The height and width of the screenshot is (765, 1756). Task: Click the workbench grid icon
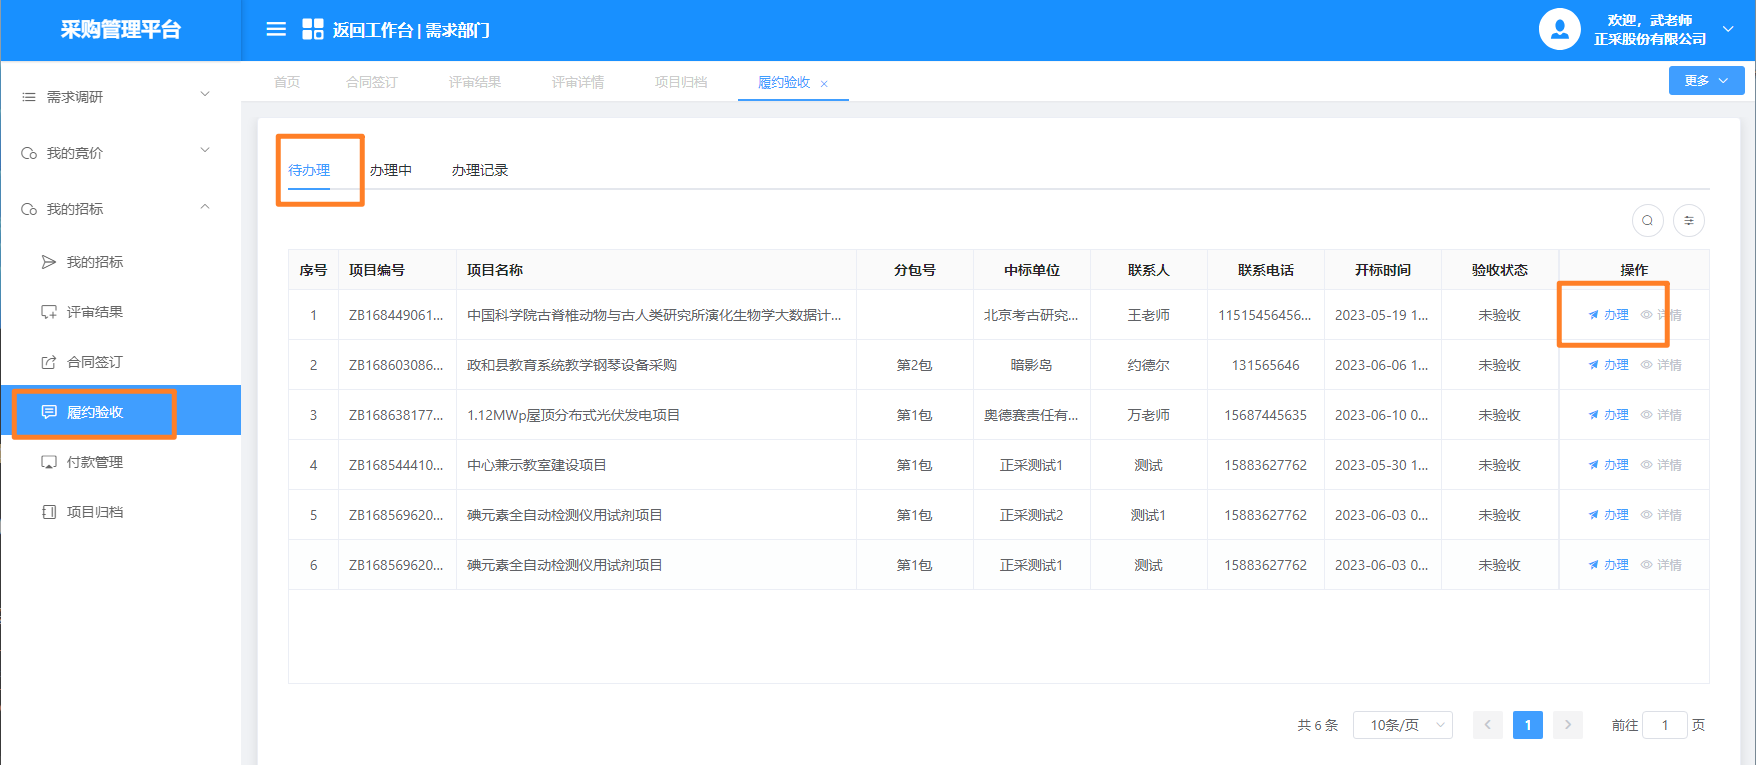tap(312, 30)
